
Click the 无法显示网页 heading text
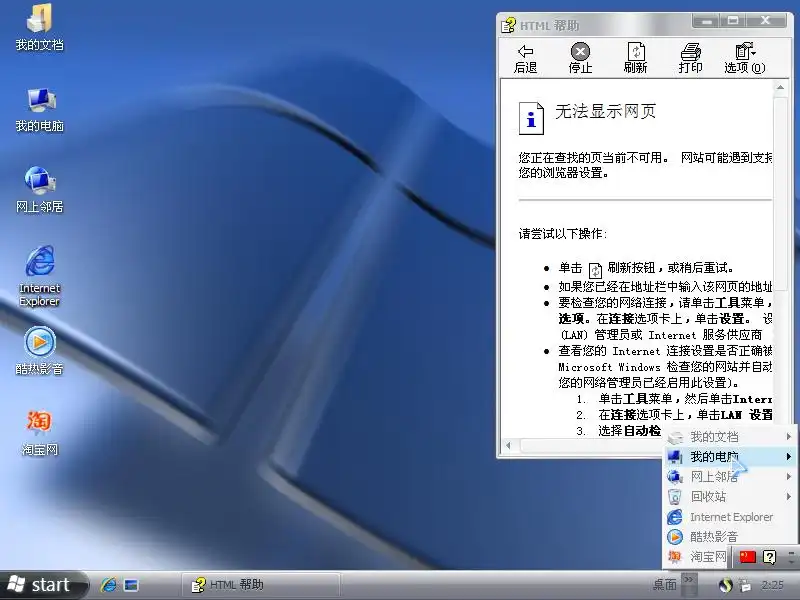coord(605,111)
